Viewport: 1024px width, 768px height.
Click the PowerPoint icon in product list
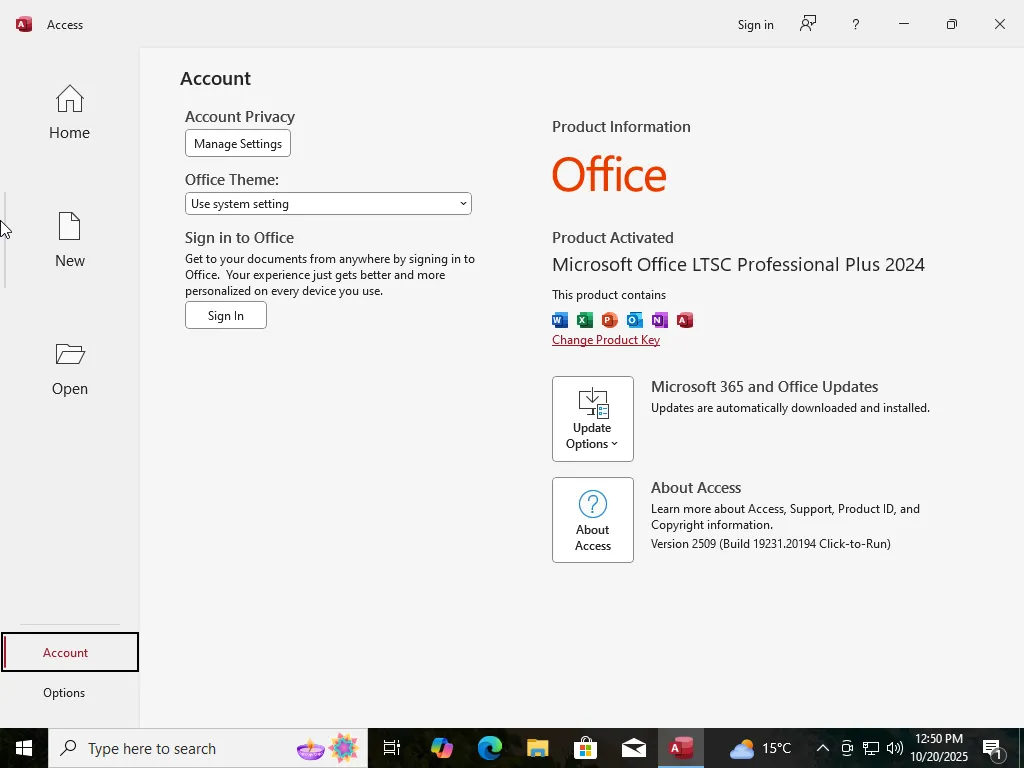click(x=609, y=320)
